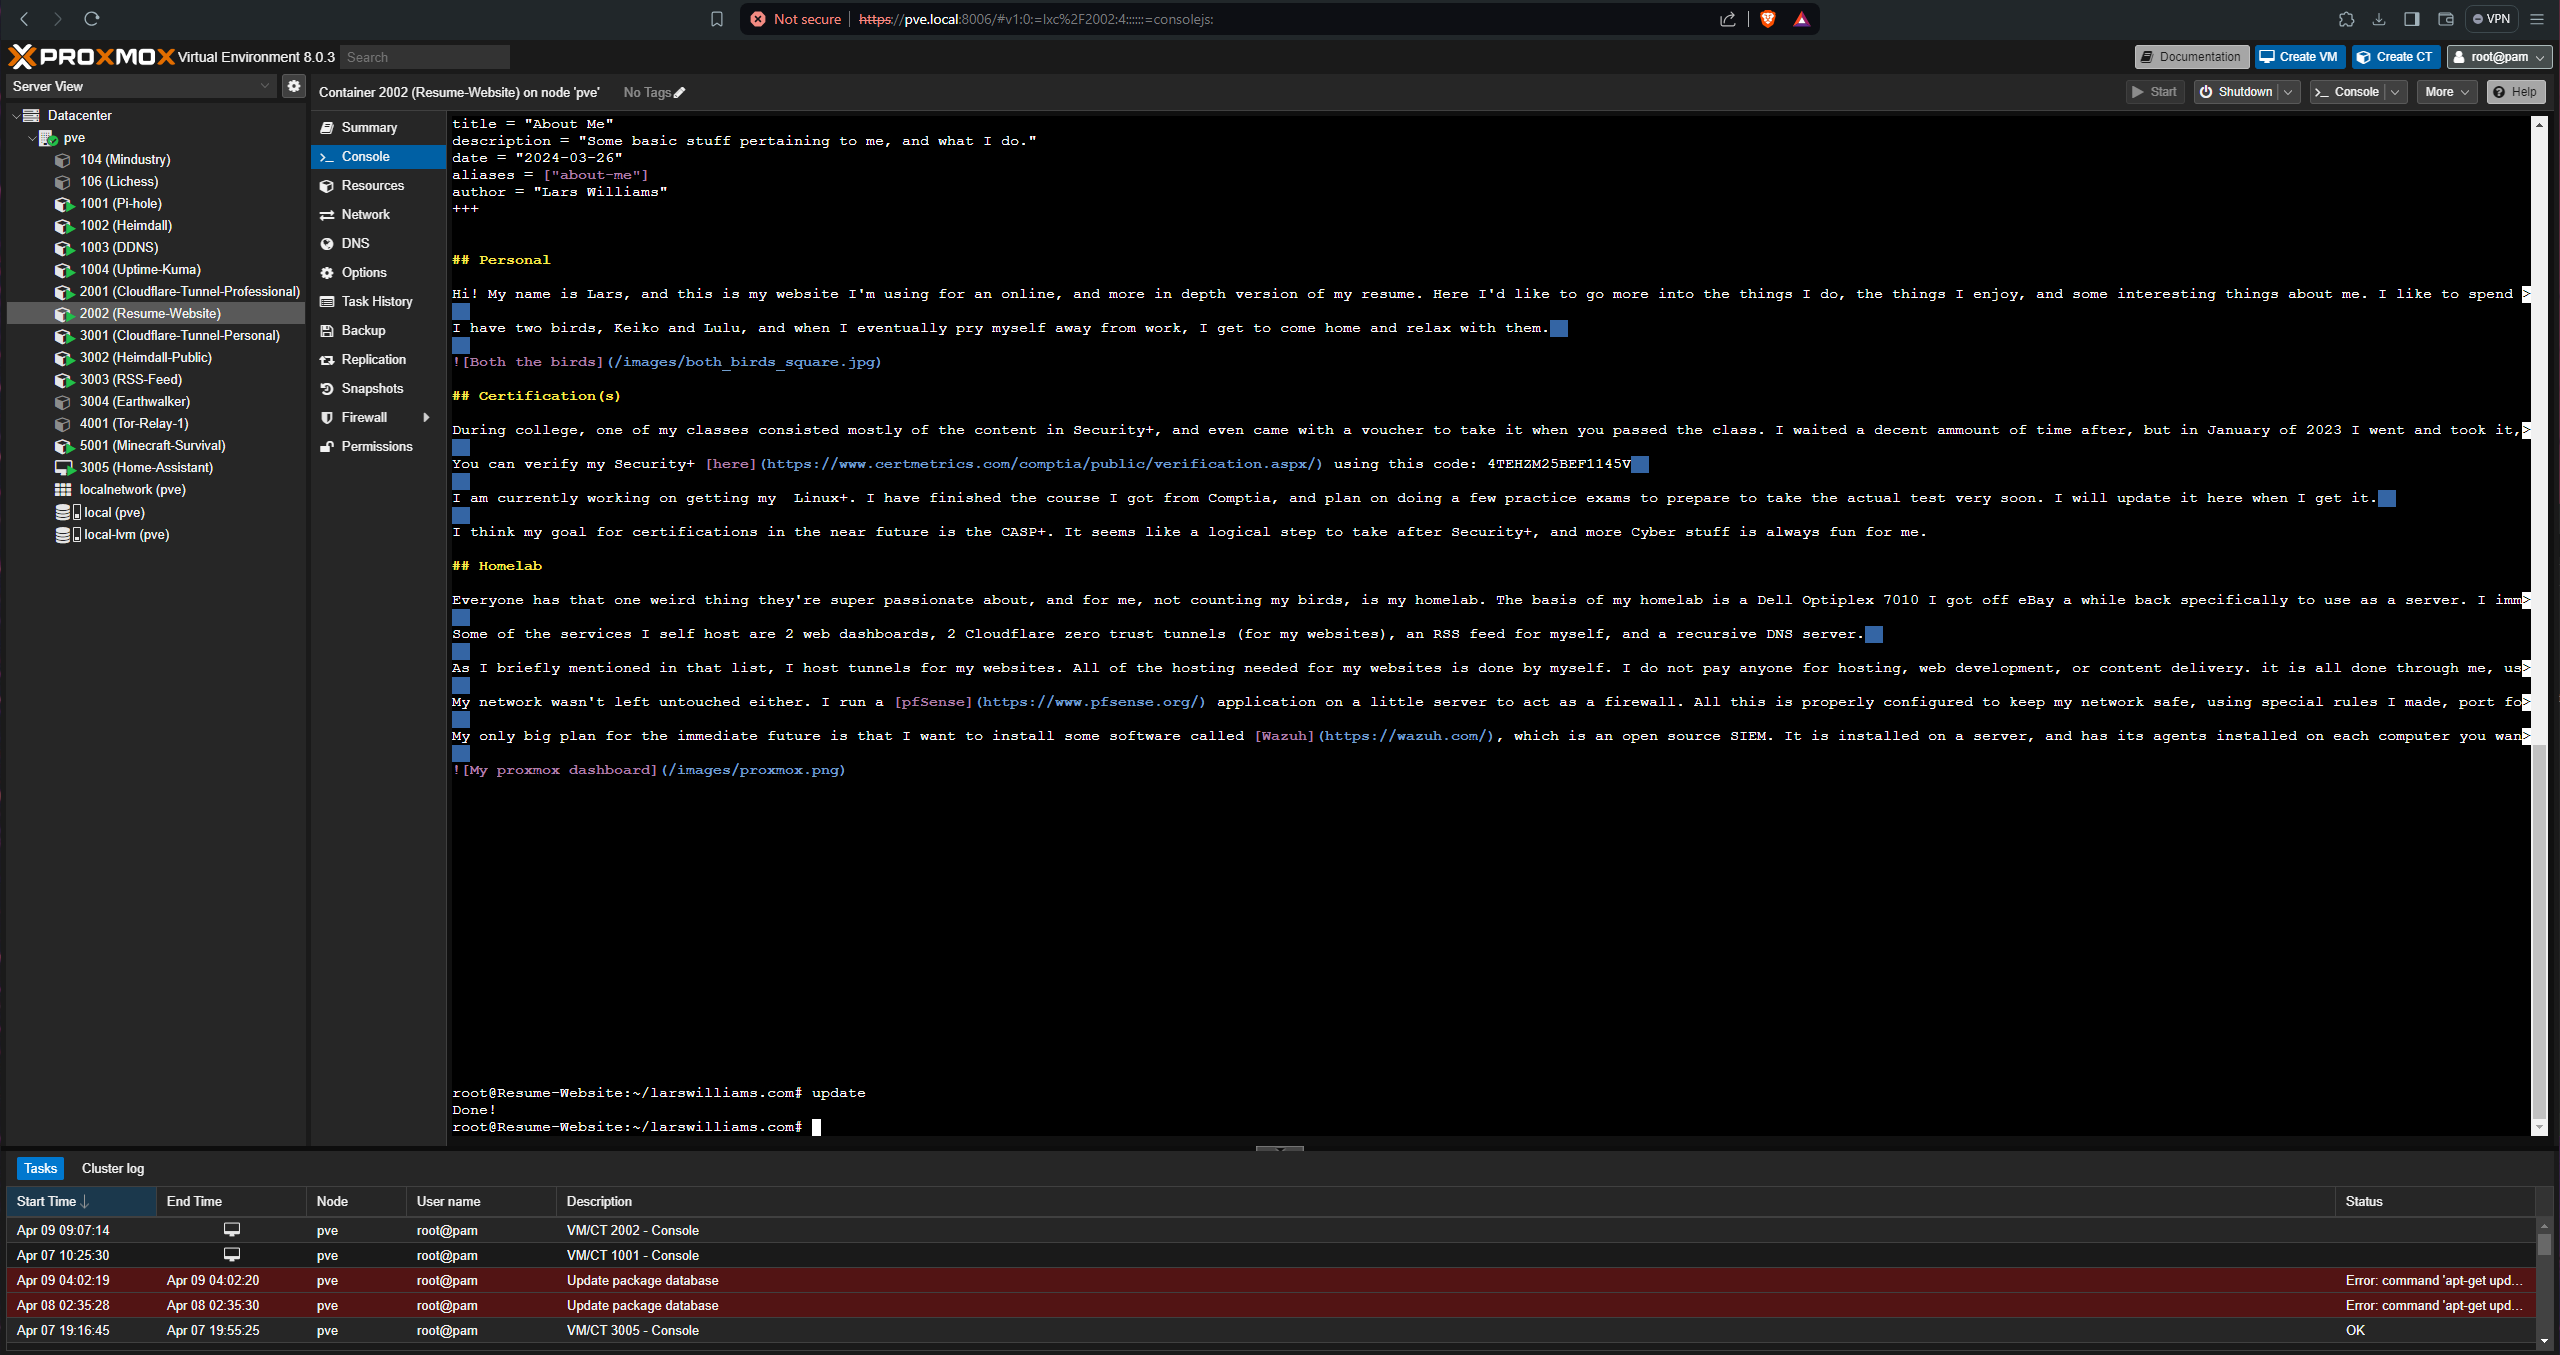Select Apr 09 04:02:19 Update package database row
Image resolution: width=2560 pixels, height=1355 pixels.
point(1271,1281)
